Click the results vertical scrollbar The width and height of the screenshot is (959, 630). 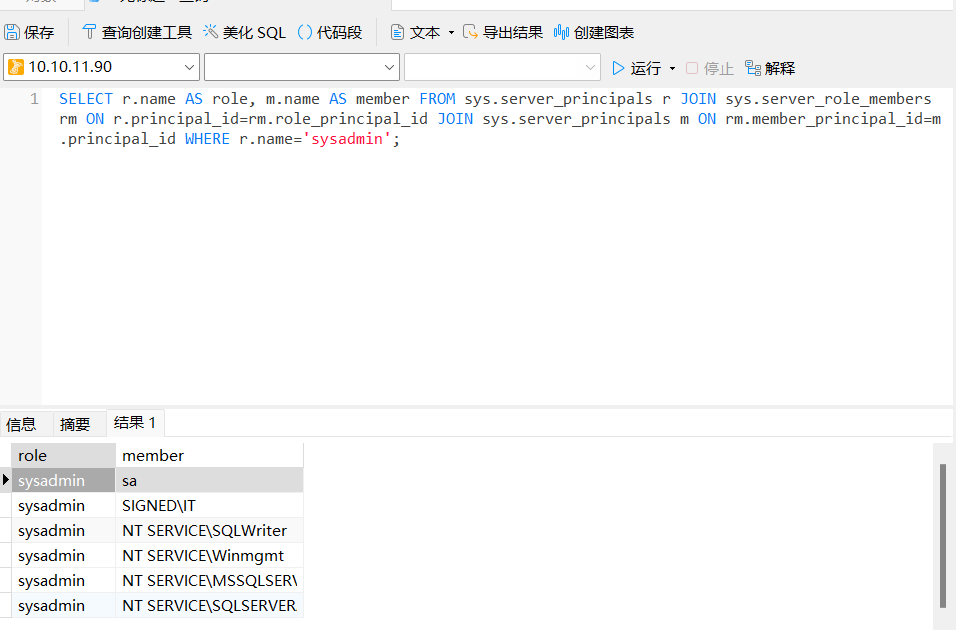pos(943,535)
